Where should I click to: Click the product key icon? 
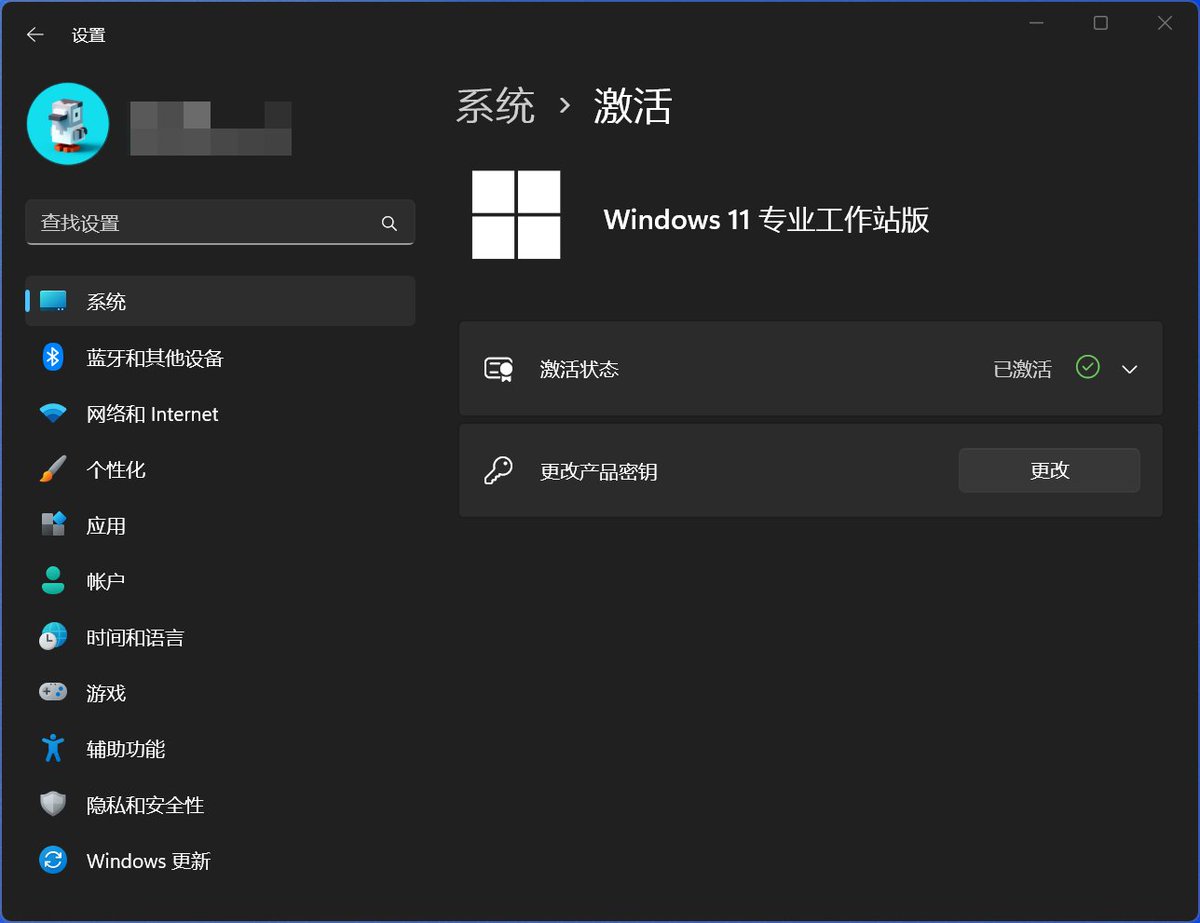[498, 470]
